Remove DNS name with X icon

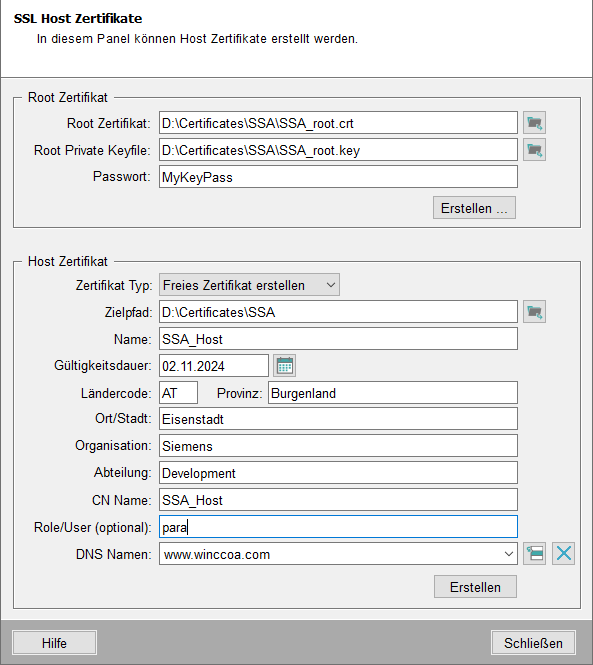[x=563, y=553]
